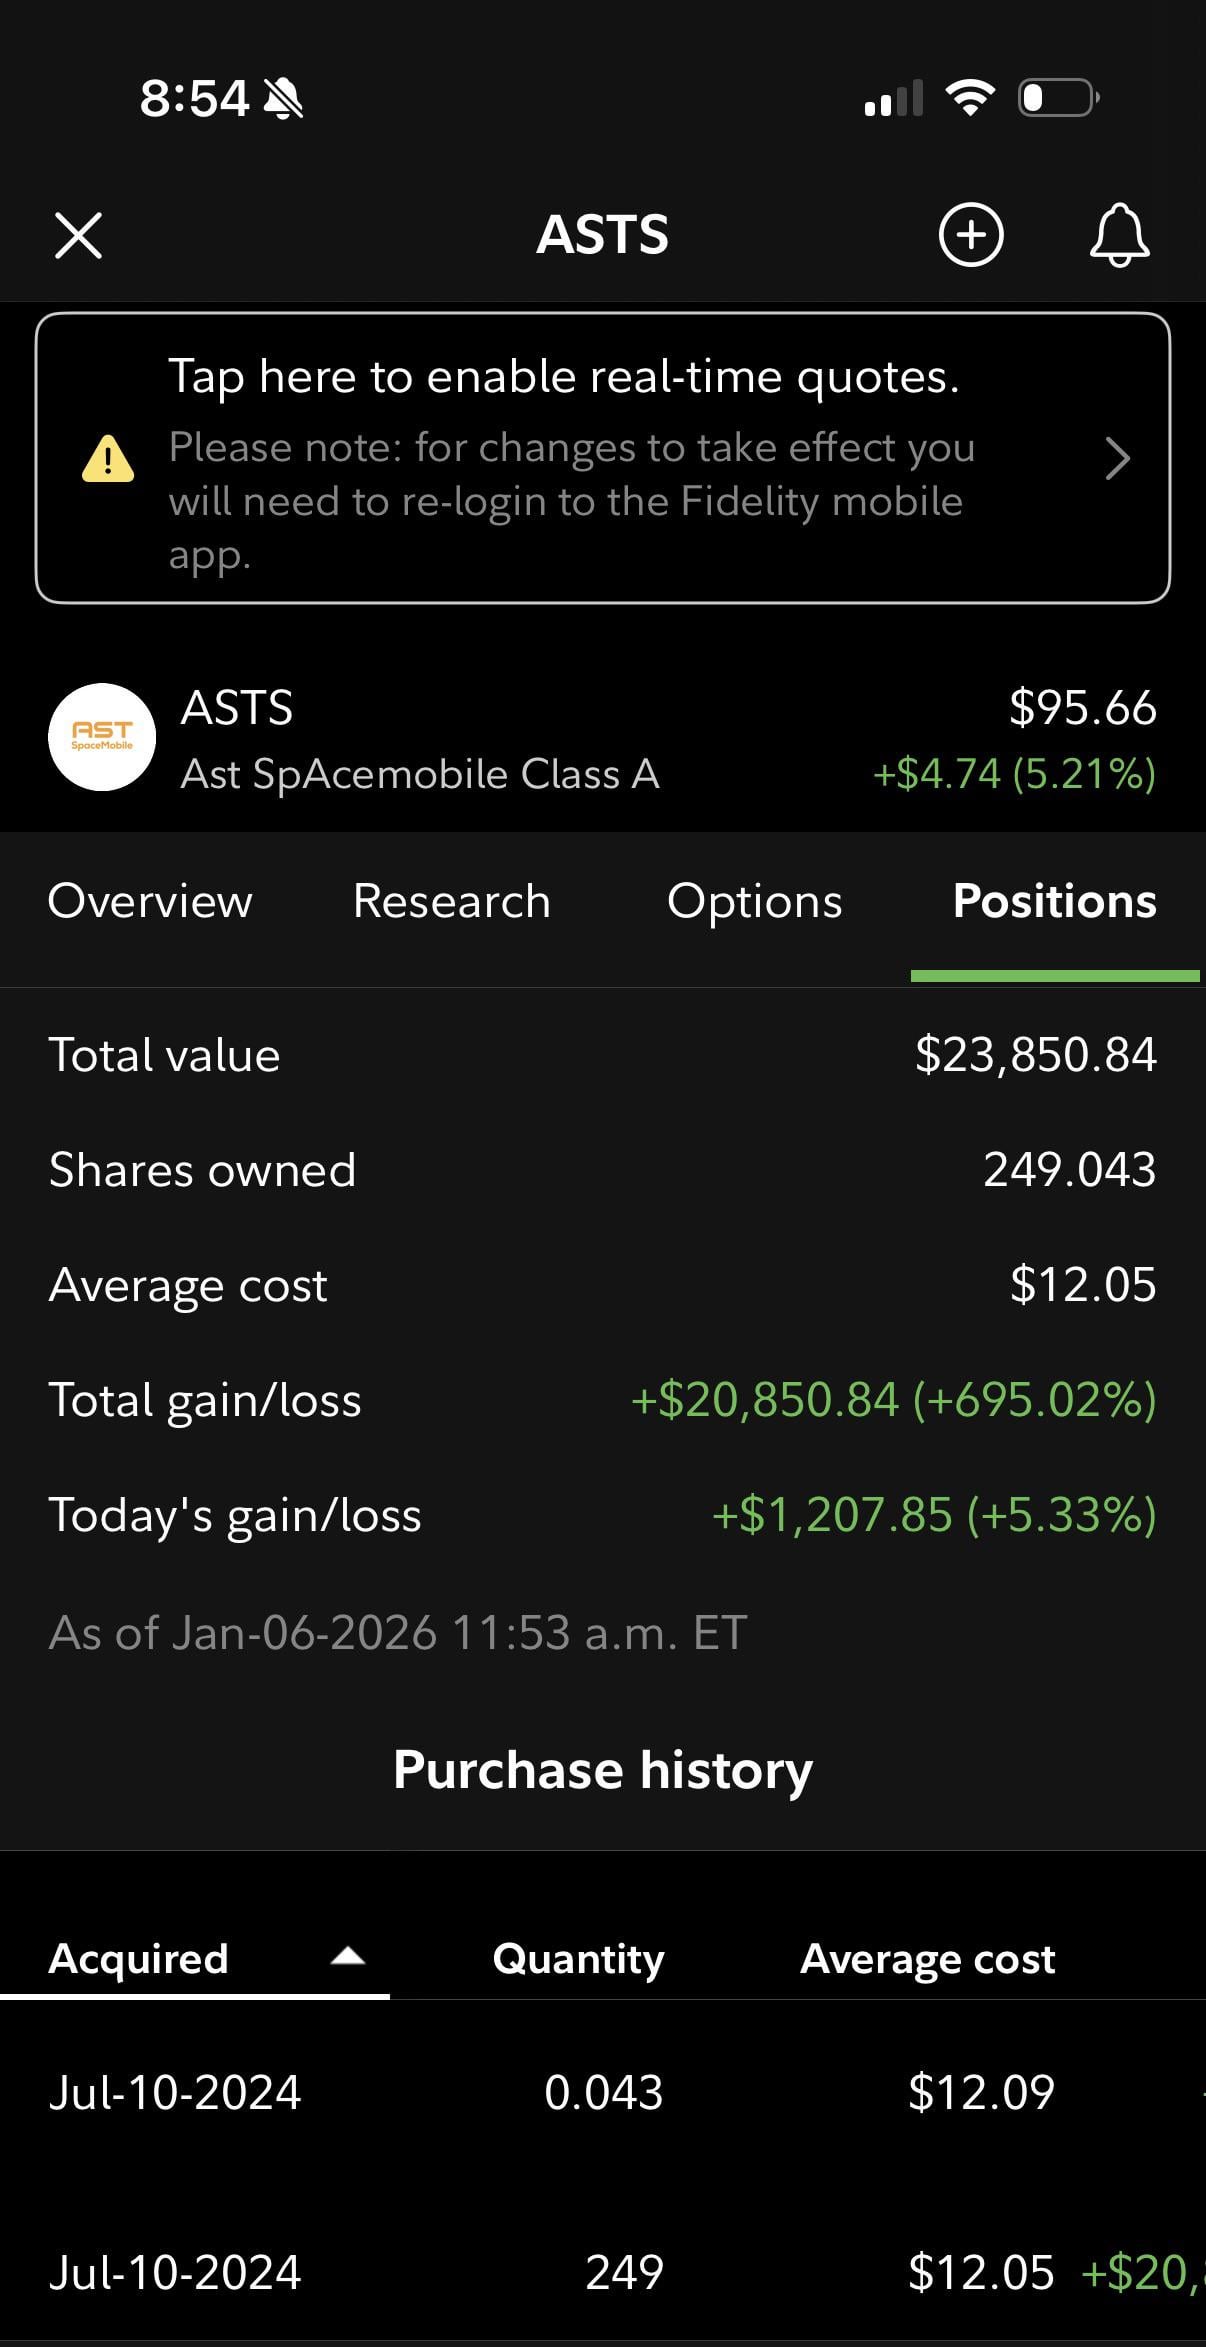Tap the silent mode bell icon

point(283,99)
